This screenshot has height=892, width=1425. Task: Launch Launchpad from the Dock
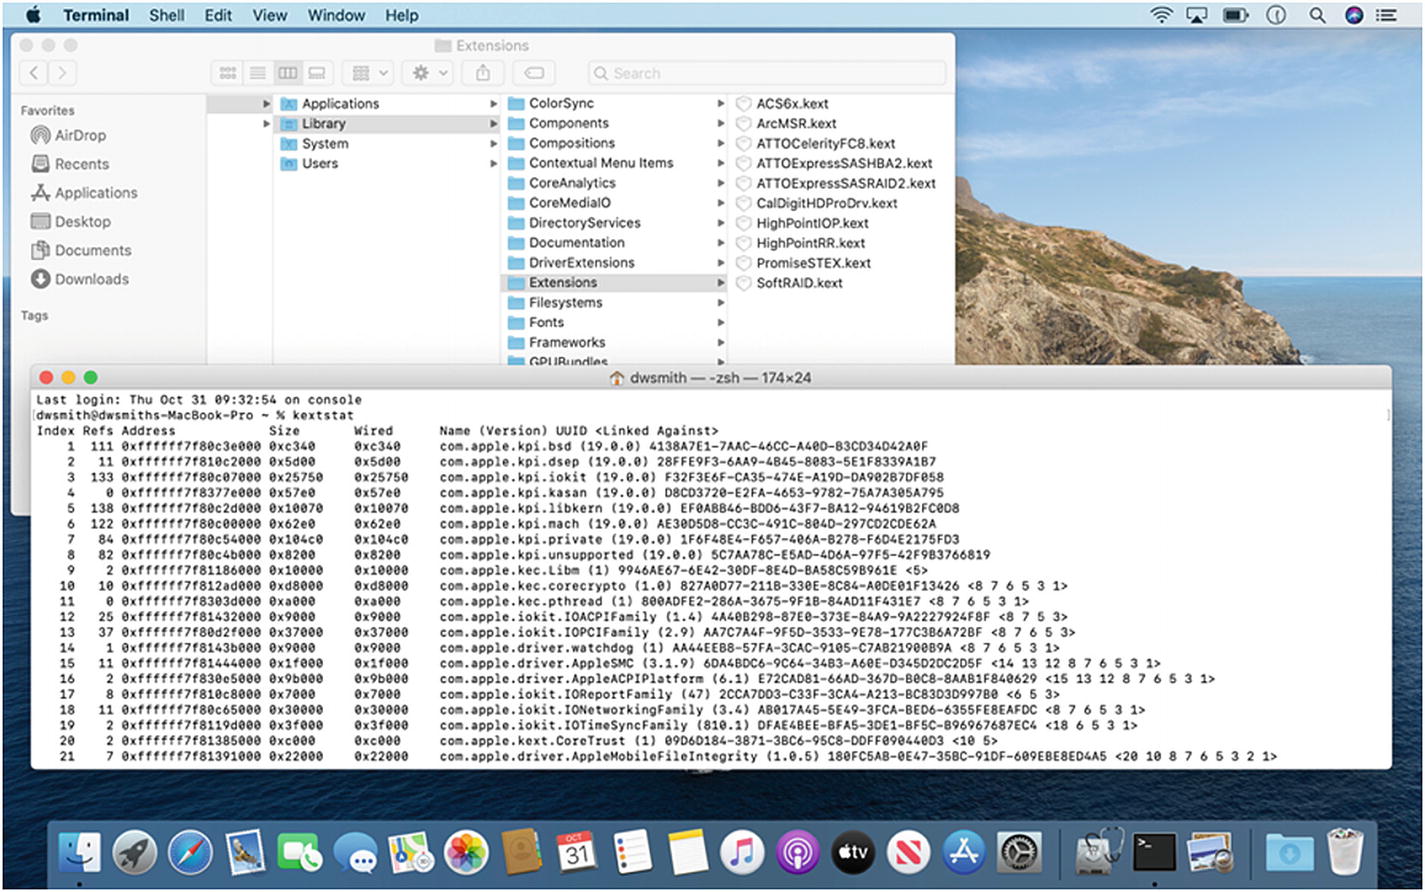(x=136, y=852)
